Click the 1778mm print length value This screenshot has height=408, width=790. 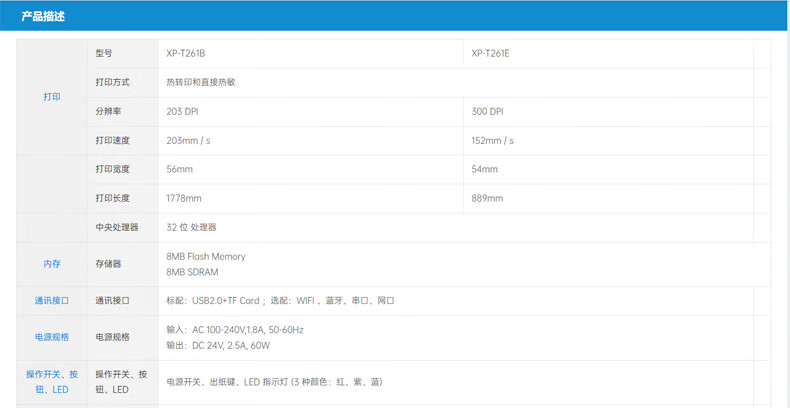pyautogui.click(x=183, y=199)
